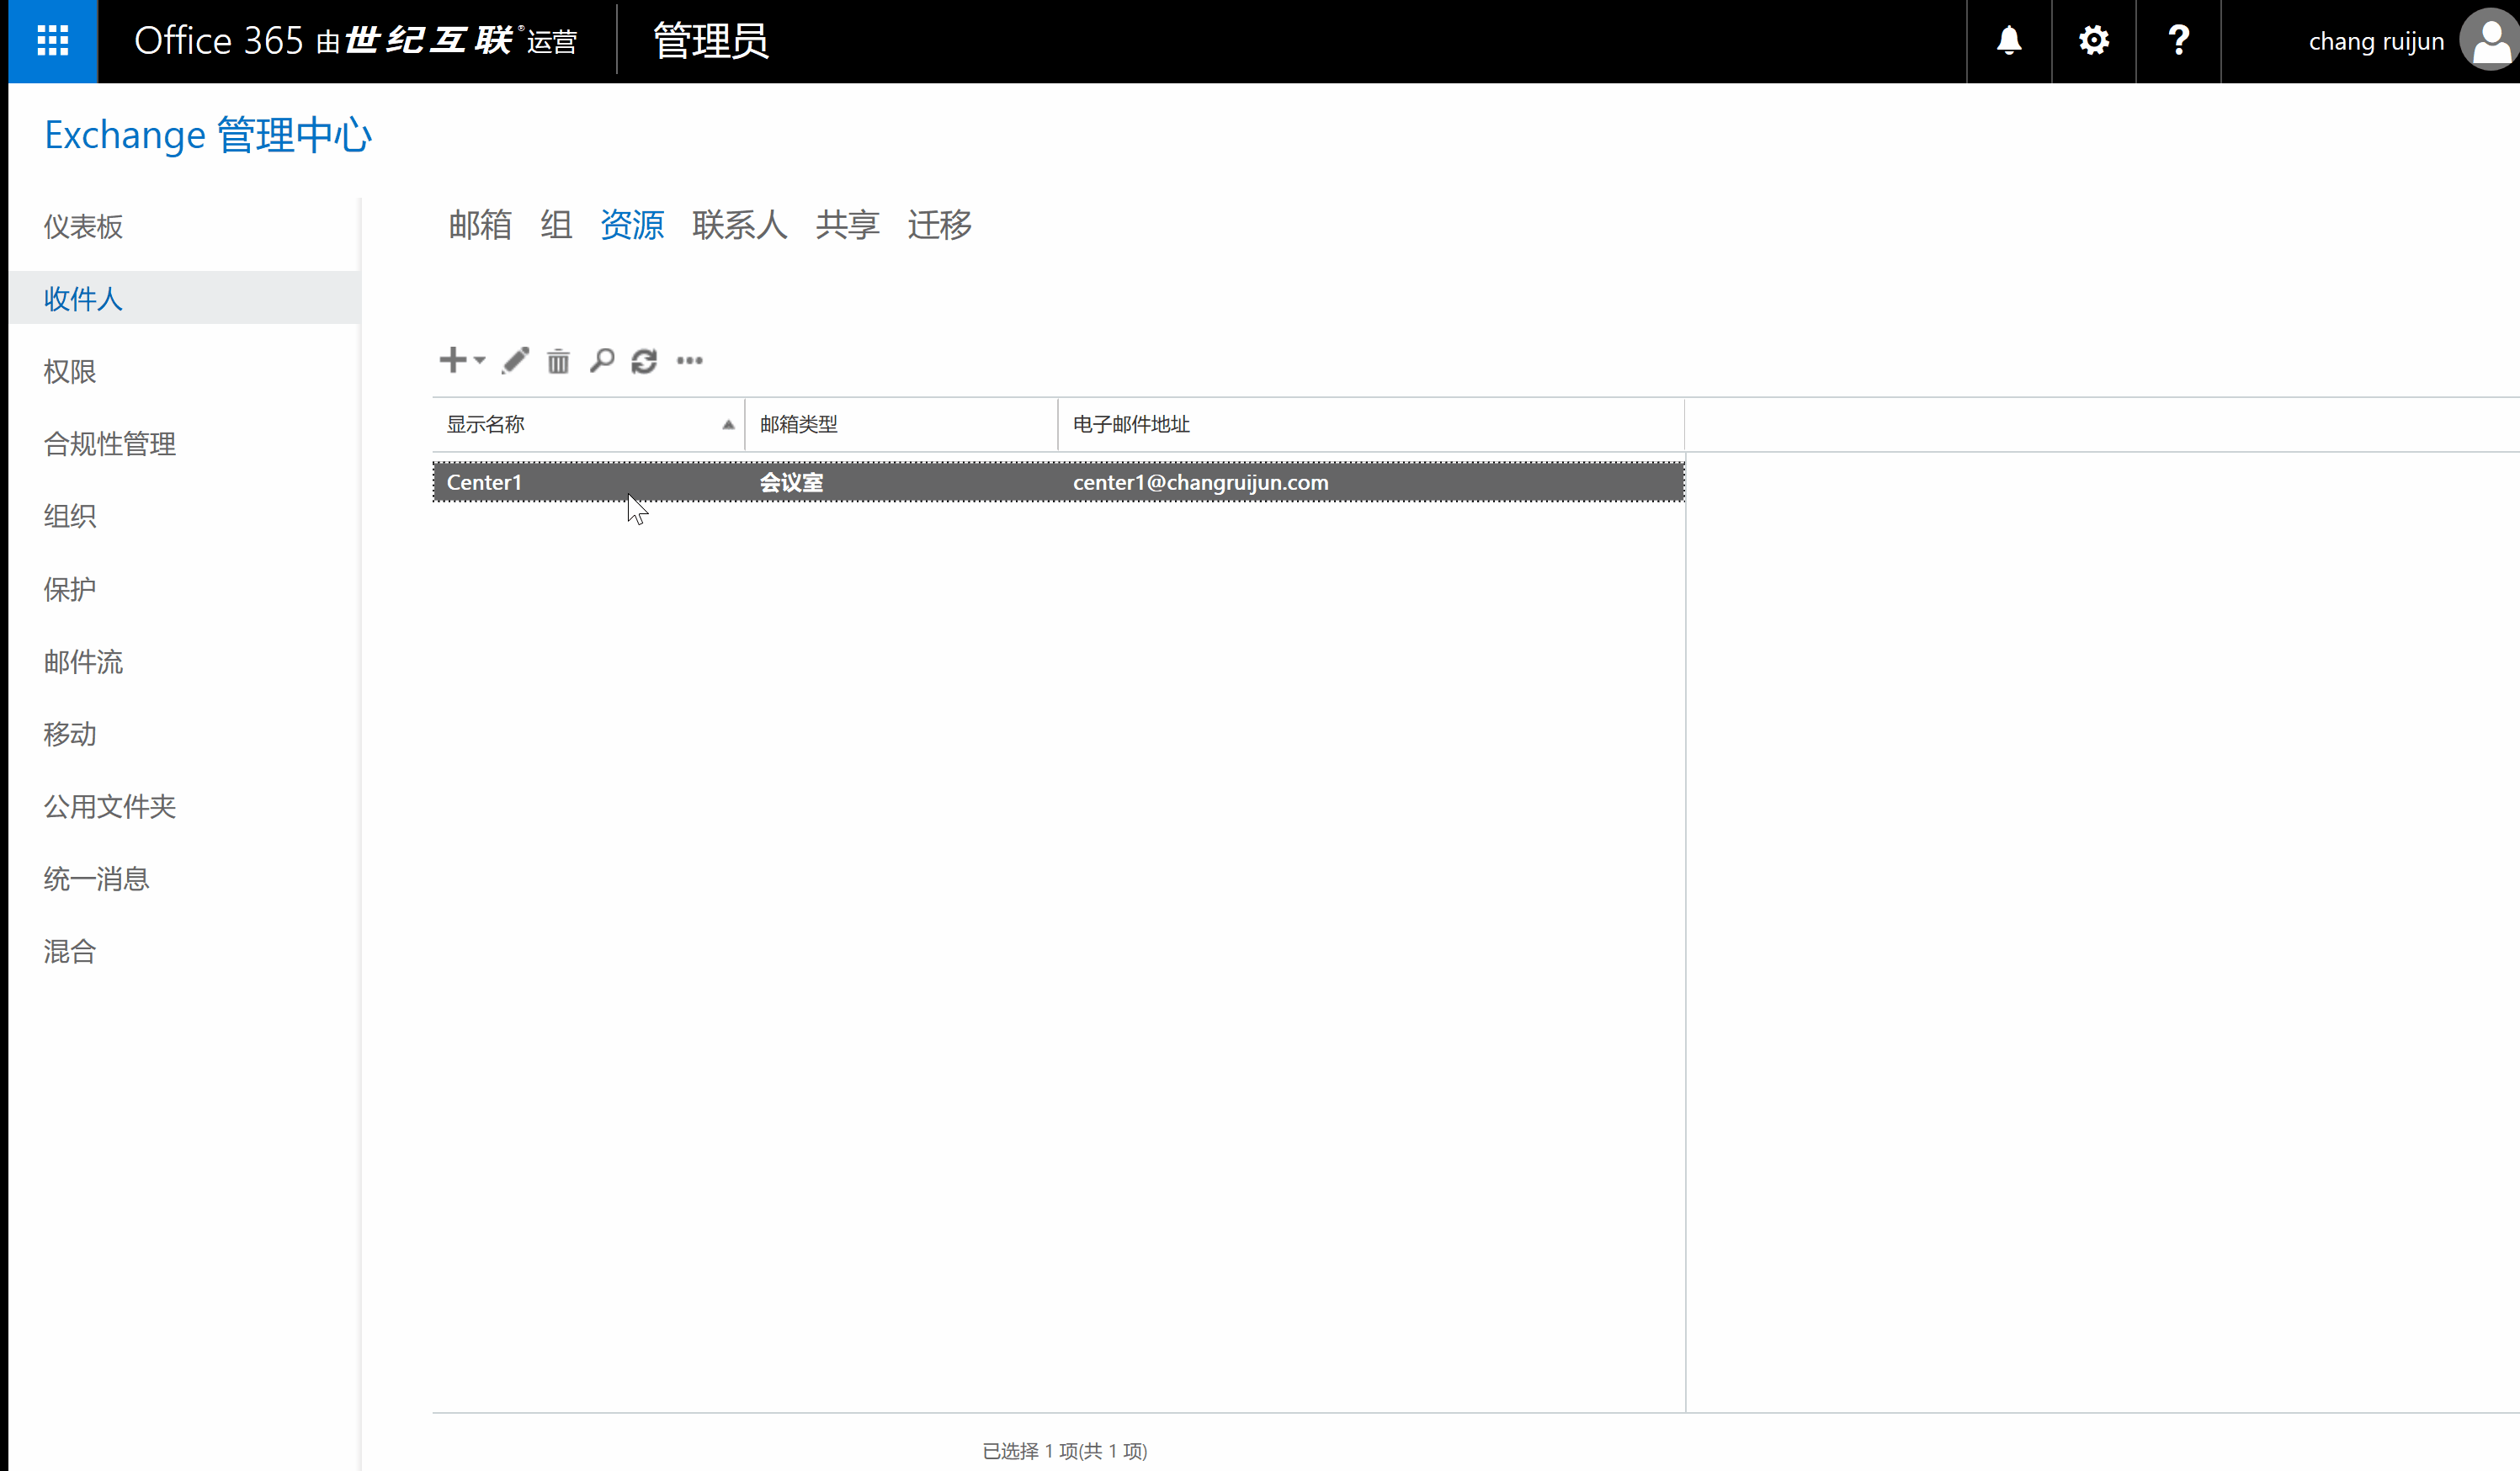2520x1471 pixels.
Task: Open the app launcher grid
Action: [52, 41]
